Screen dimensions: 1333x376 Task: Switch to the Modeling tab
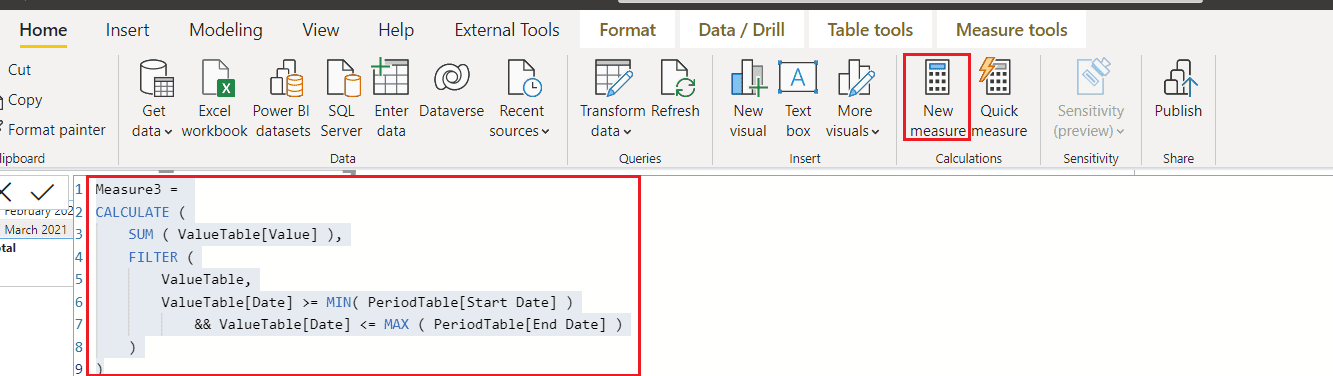coord(226,30)
